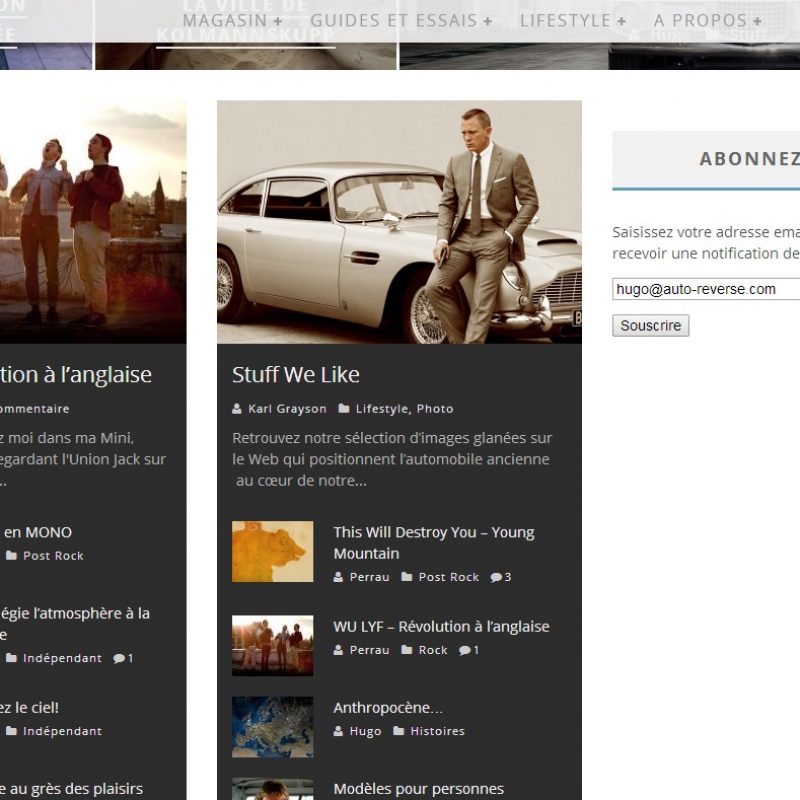Viewport: 800px width, 800px height.
Task: Click the author icon next to Hugo
Action: click(338, 731)
